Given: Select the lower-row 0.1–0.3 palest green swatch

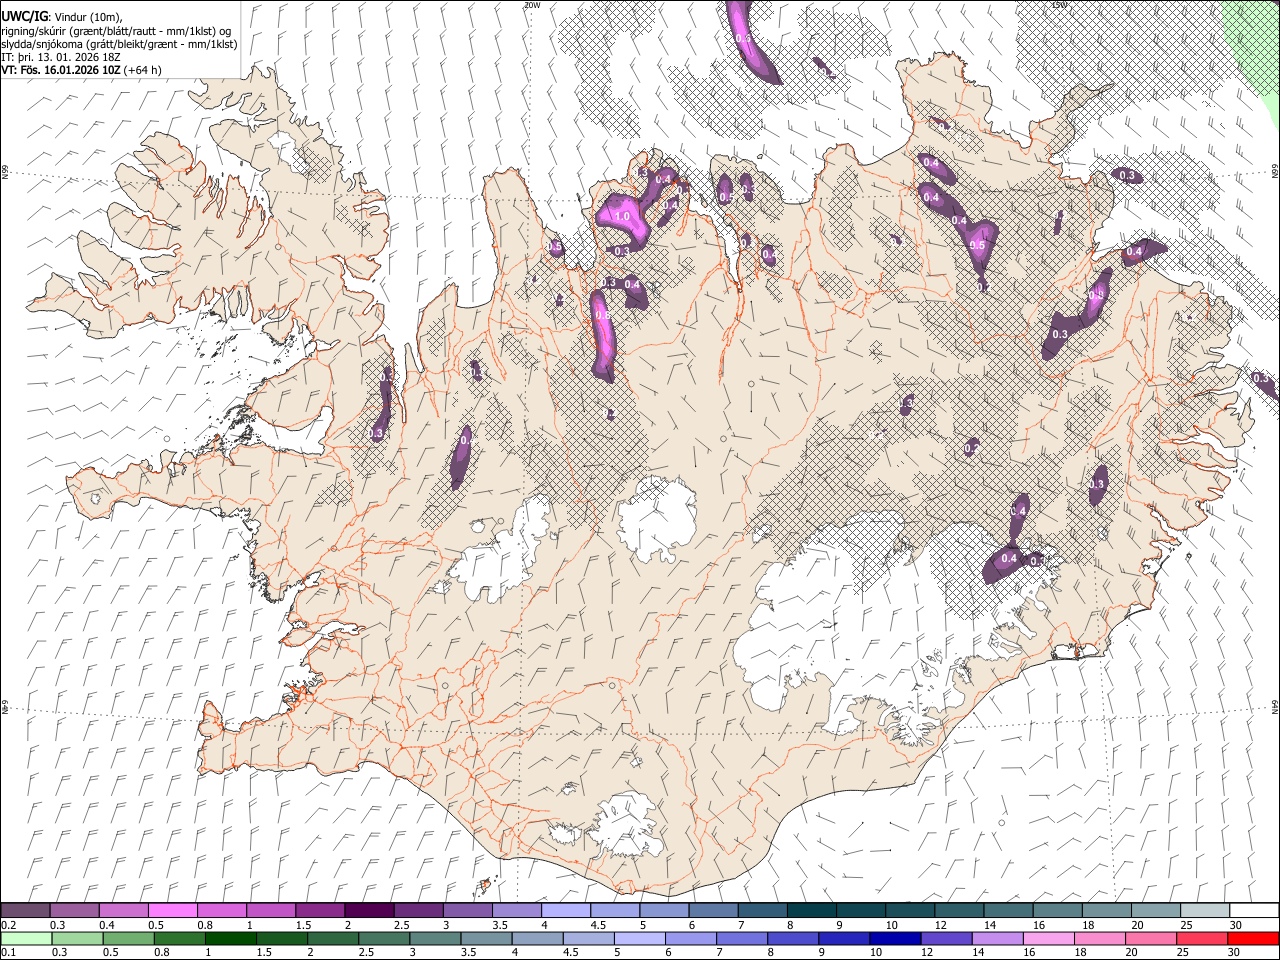Looking at the screenshot, I should tap(25, 938).
